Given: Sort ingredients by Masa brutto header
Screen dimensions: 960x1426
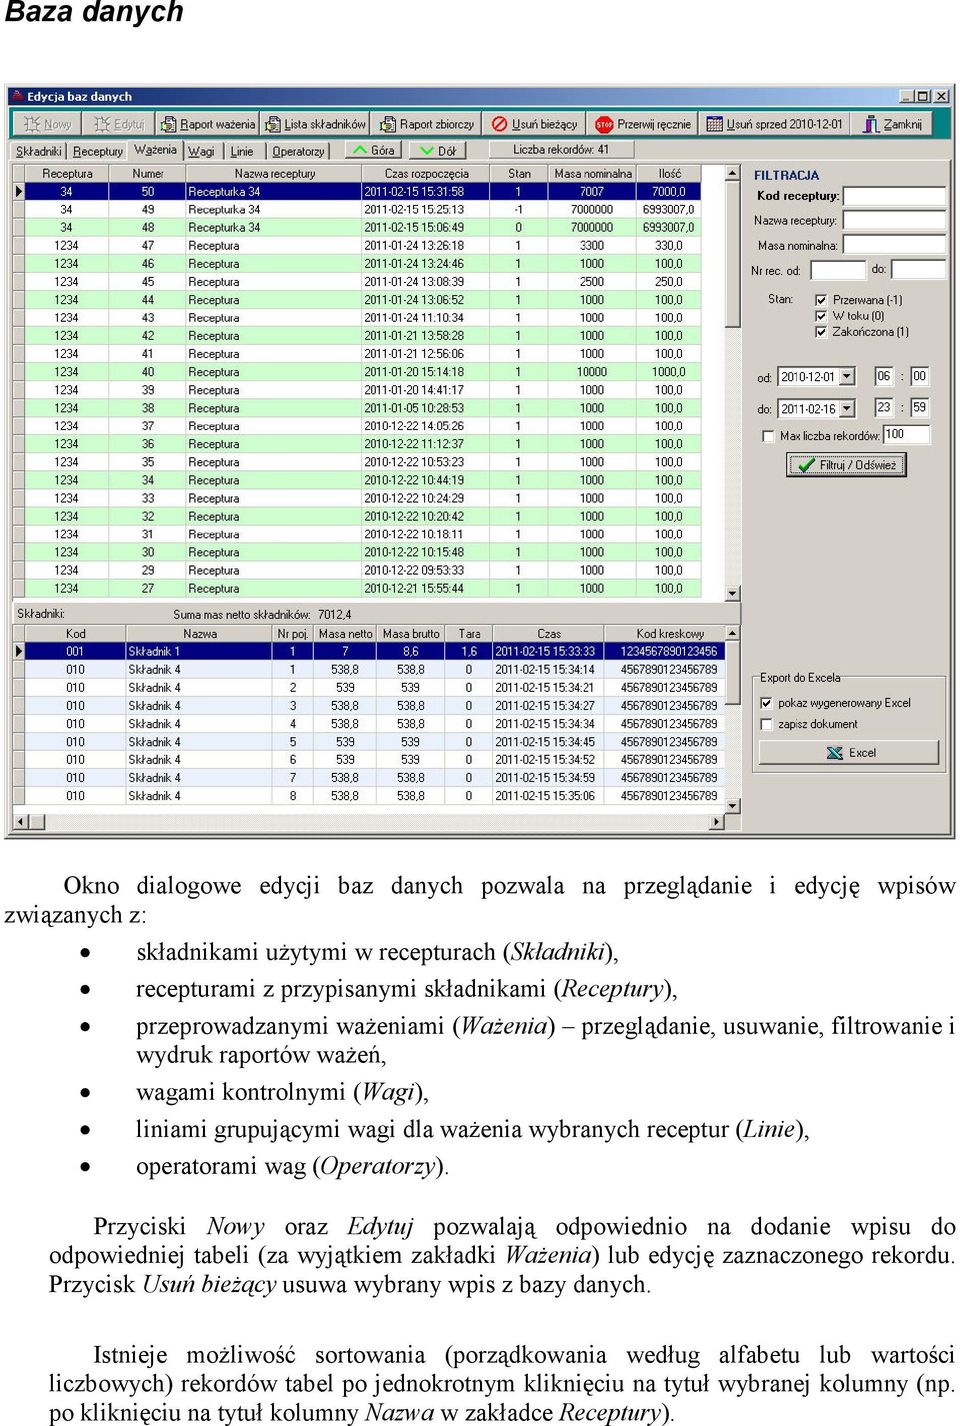Looking at the screenshot, I should pos(411,633).
